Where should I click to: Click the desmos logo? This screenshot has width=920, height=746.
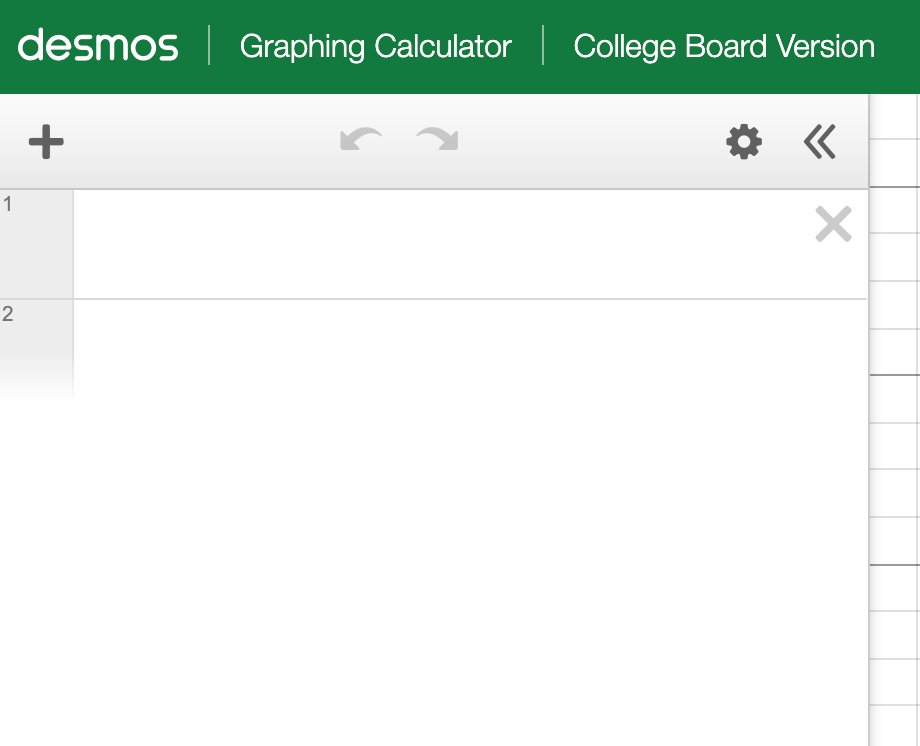(x=98, y=46)
